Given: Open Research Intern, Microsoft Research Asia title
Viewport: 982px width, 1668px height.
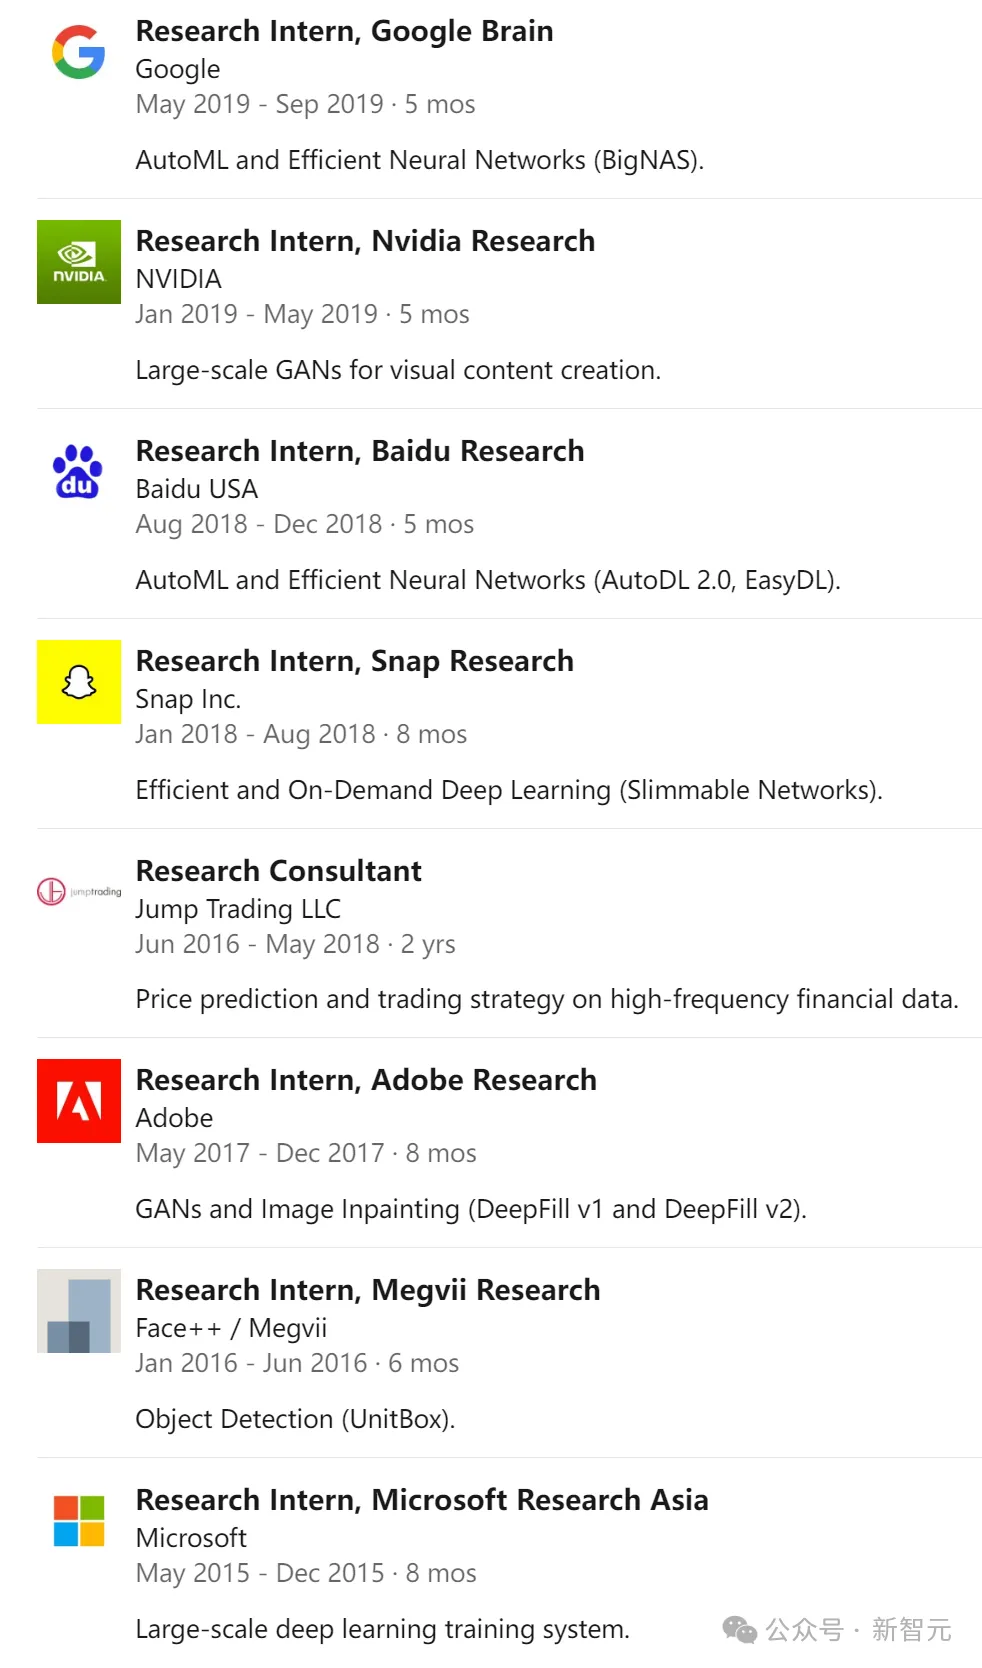Looking at the screenshot, I should click(x=422, y=1500).
